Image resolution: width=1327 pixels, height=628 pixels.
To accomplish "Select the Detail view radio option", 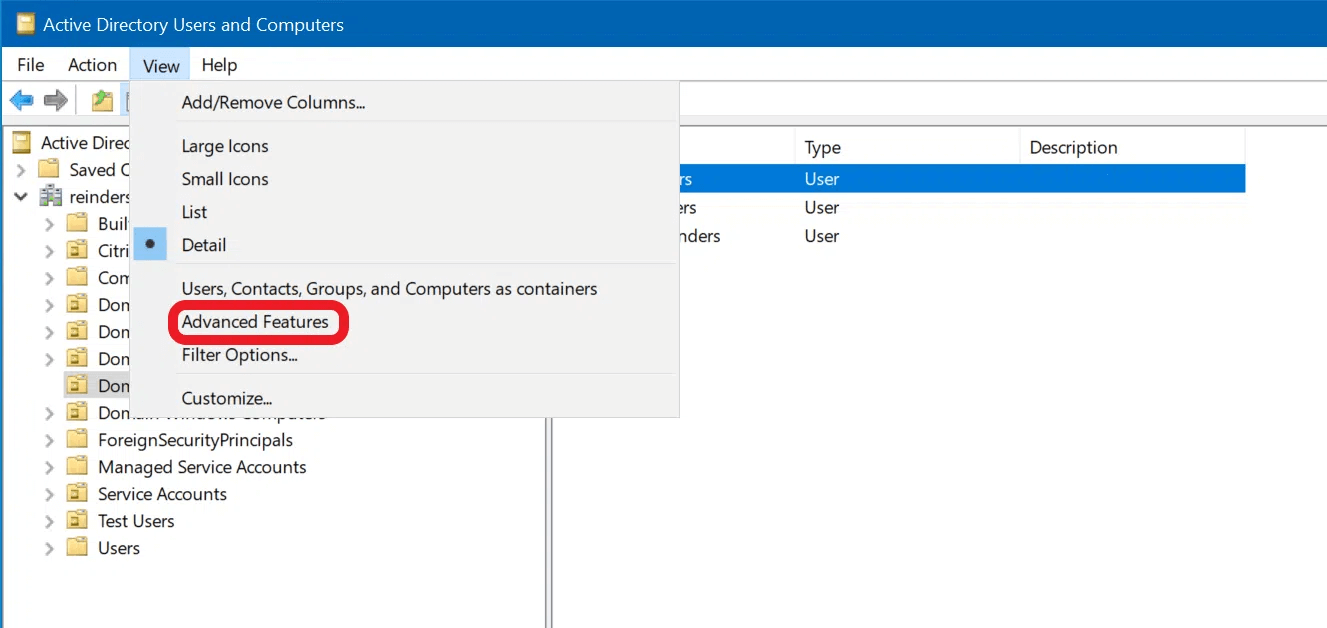I will pos(204,244).
